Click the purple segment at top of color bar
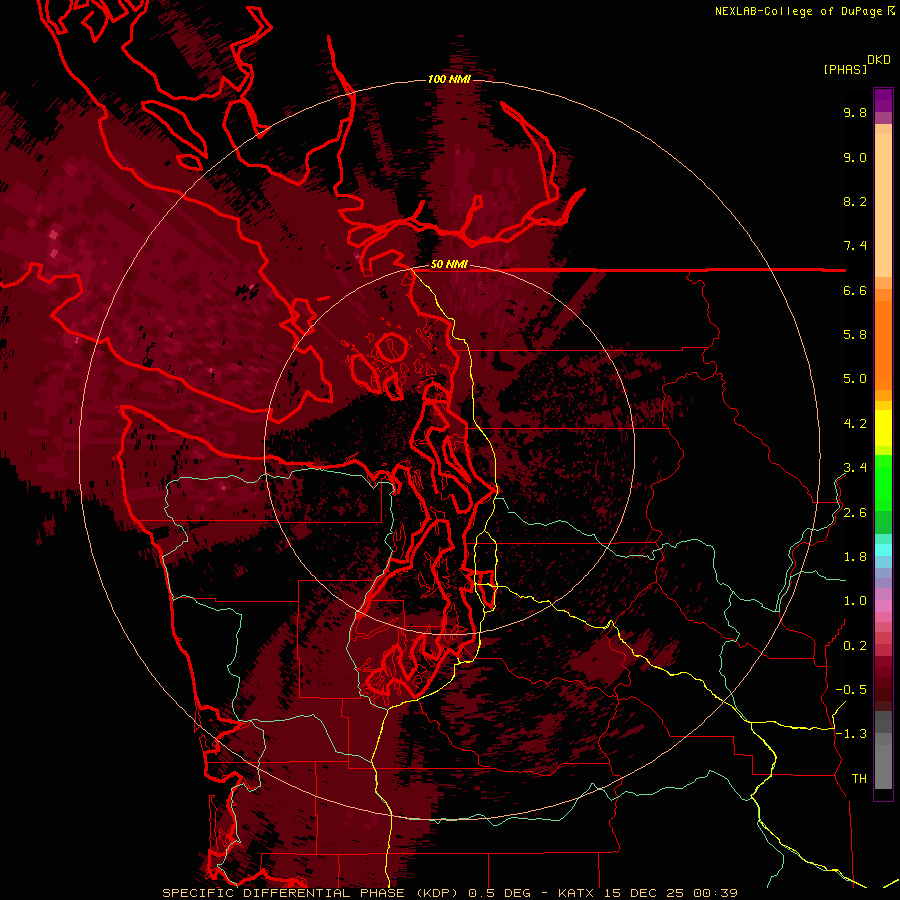This screenshot has height=900, width=900. (x=883, y=100)
